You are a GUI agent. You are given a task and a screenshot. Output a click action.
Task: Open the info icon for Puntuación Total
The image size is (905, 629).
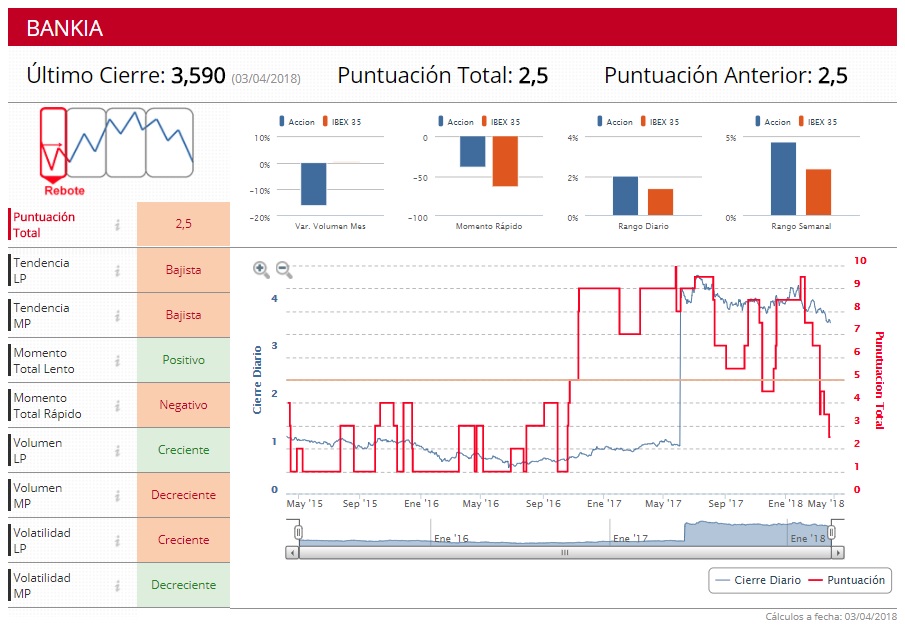coord(117,224)
